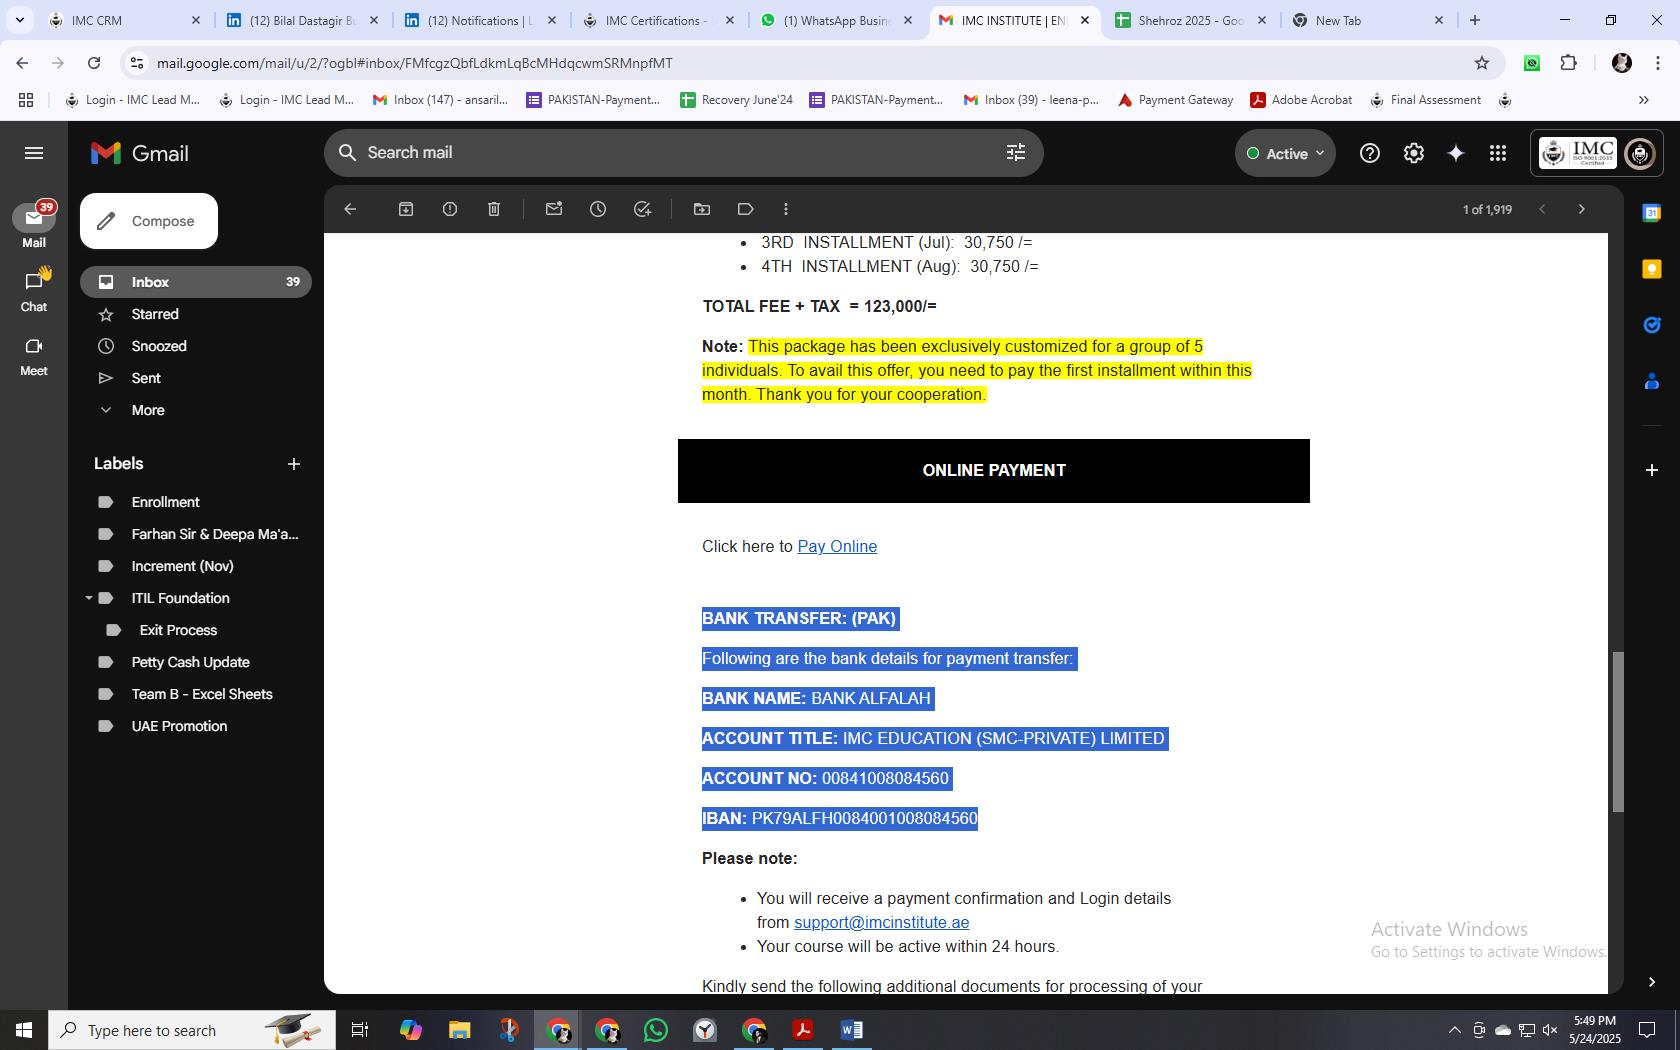Show search options filter icon

[1016, 152]
